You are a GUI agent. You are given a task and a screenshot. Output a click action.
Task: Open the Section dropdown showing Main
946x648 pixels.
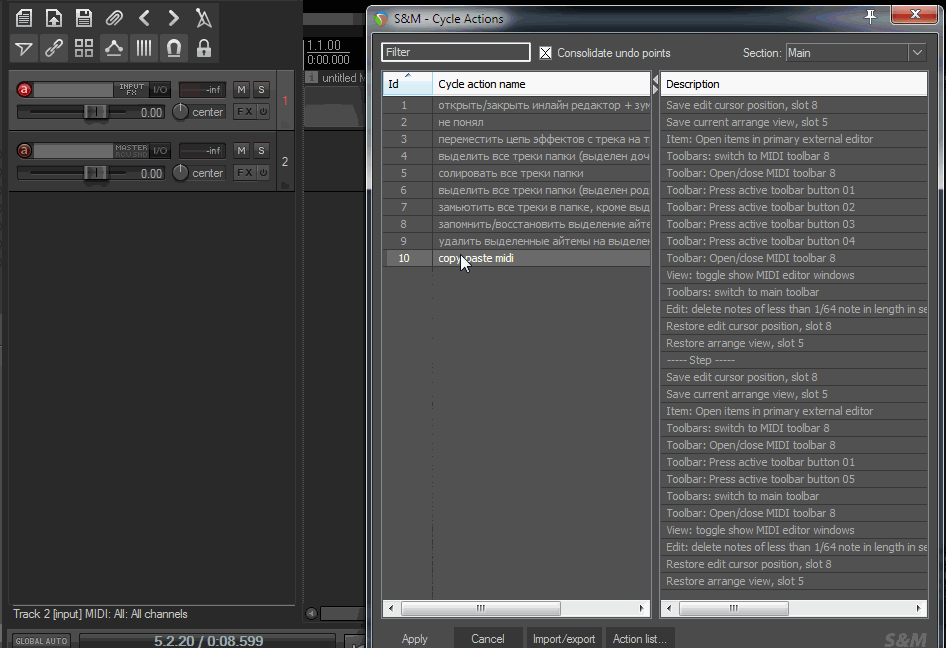(855, 53)
